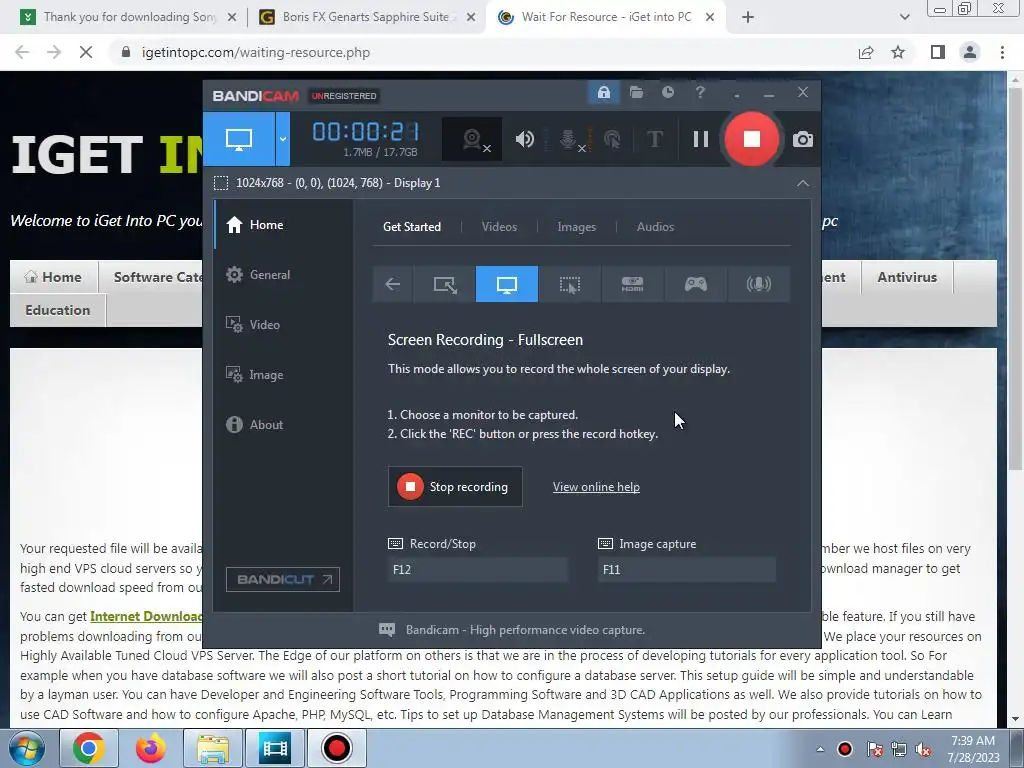Click the Stop recording button
Image resolution: width=1024 pixels, height=768 pixels.
pyautogui.click(x=455, y=487)
